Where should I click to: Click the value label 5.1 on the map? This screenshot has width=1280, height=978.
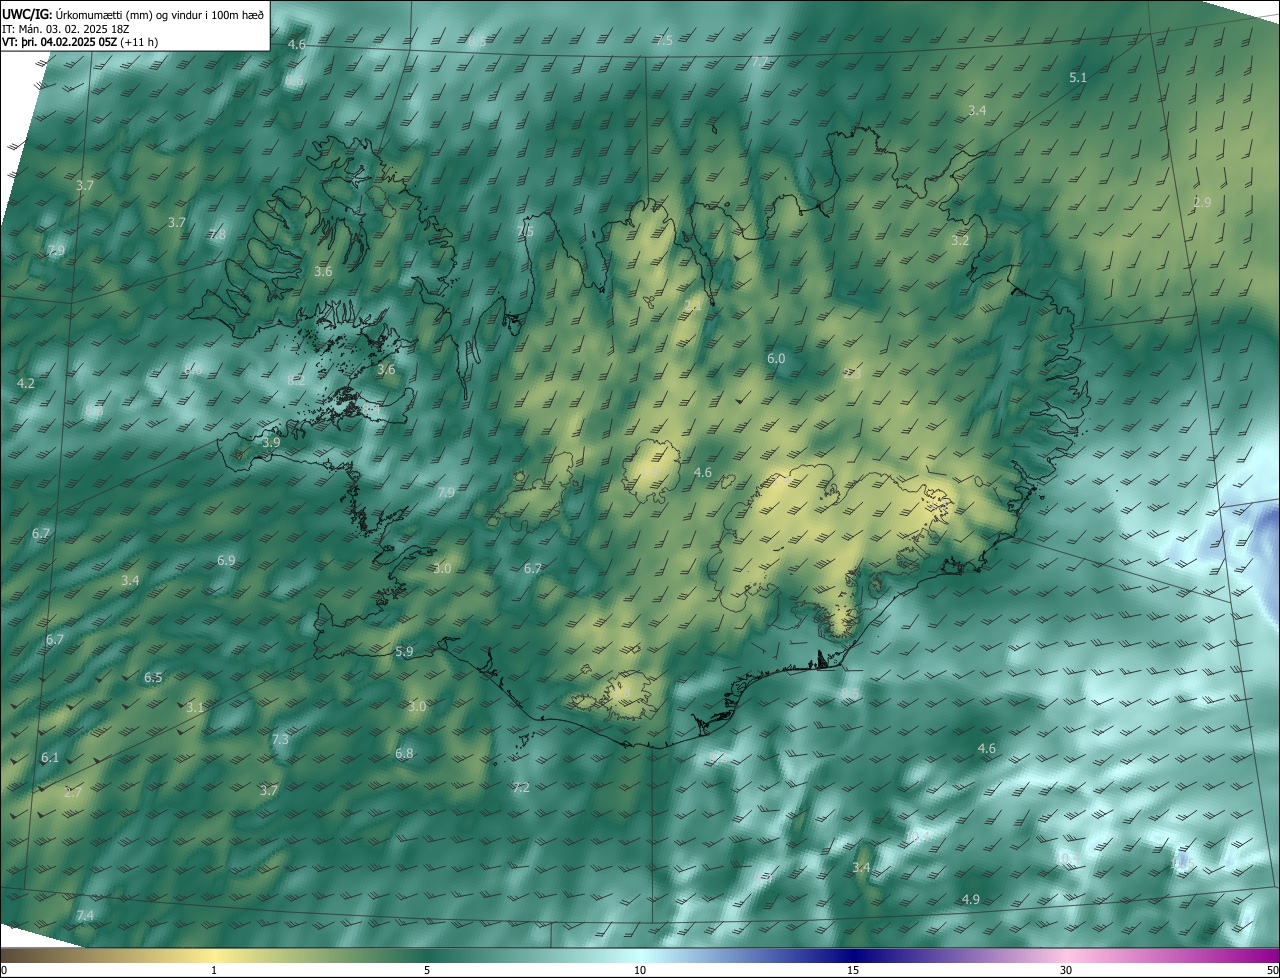(1078, 77)
